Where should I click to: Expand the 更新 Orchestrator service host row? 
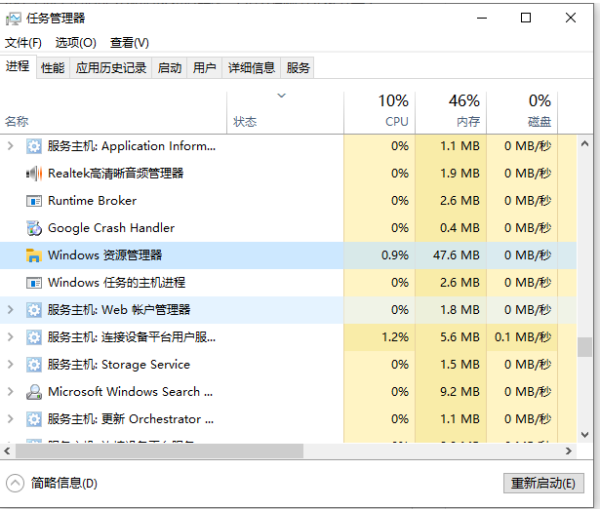point(11,419)
